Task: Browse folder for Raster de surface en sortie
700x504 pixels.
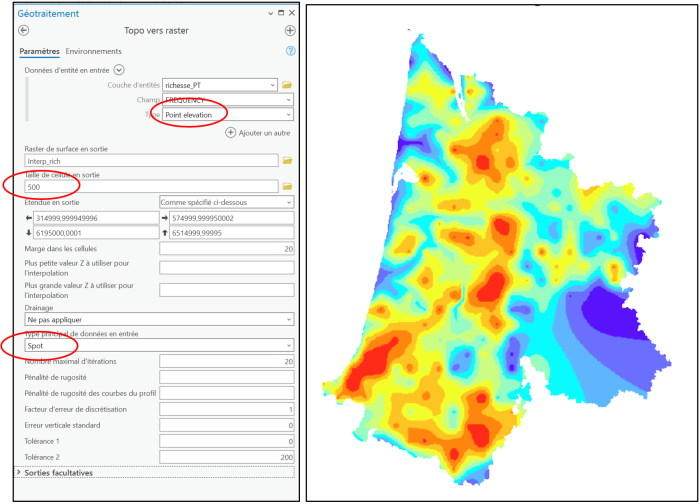Action: pyautogui.click(x=287, y=160)
